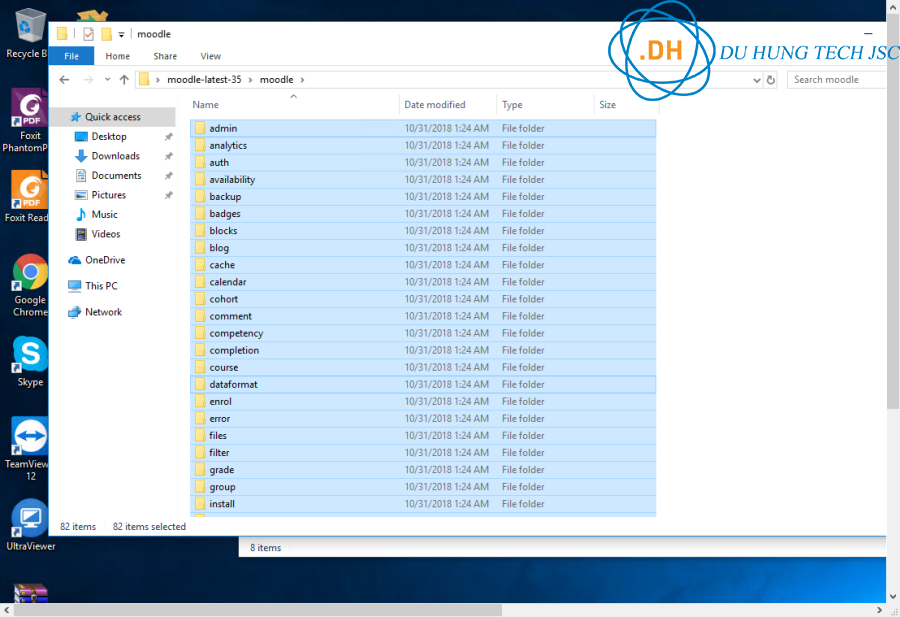Click the Properties icon in quick access toolbar
This screenshot has width=900, height=617.
88,34
